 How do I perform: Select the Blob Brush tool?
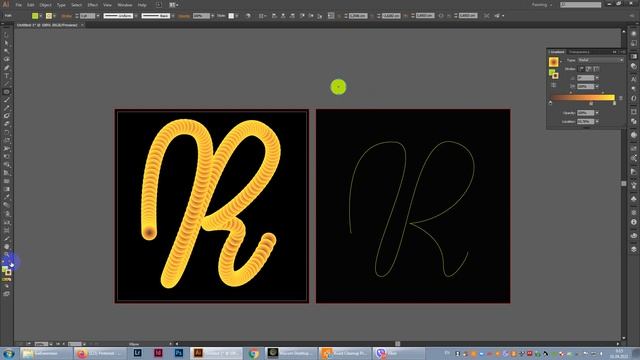6,116
